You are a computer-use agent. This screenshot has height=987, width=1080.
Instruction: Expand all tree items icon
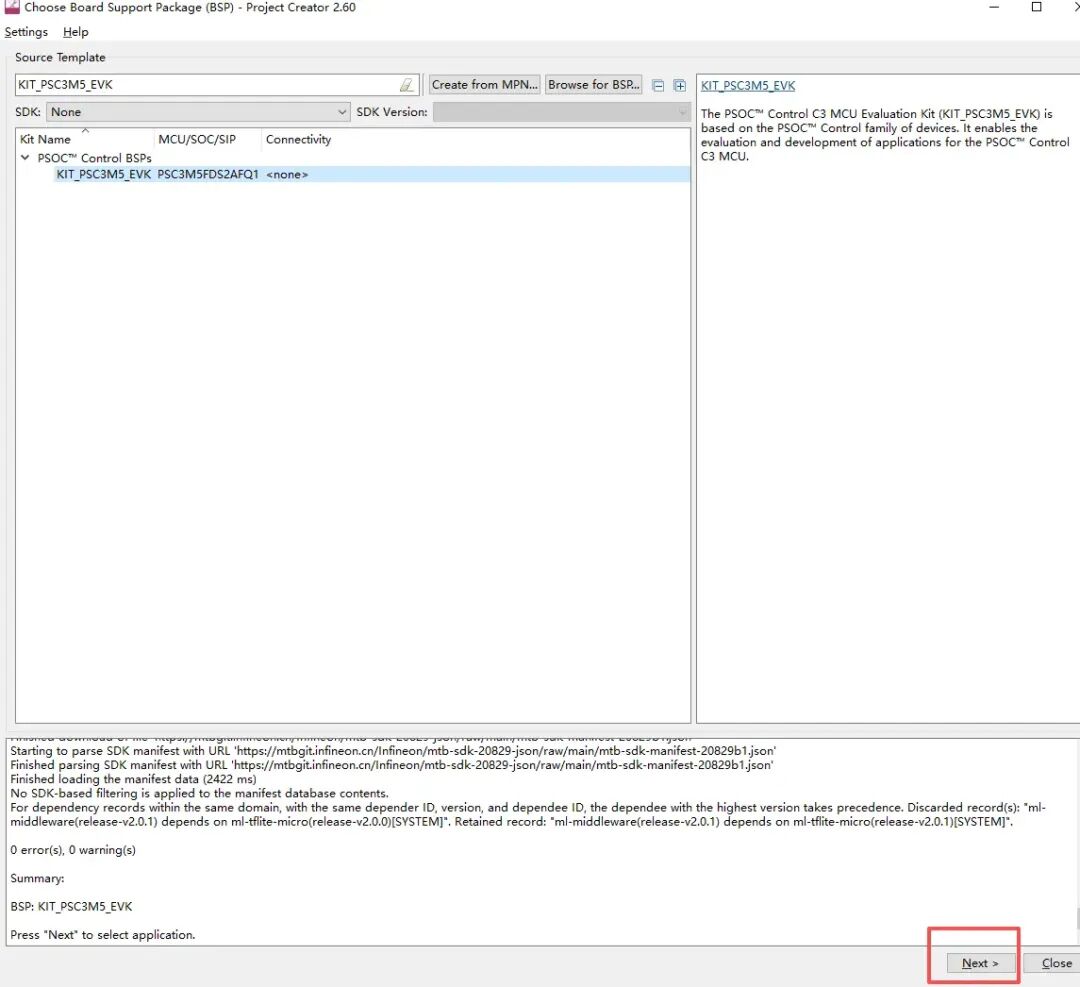[x=680, y=85]
